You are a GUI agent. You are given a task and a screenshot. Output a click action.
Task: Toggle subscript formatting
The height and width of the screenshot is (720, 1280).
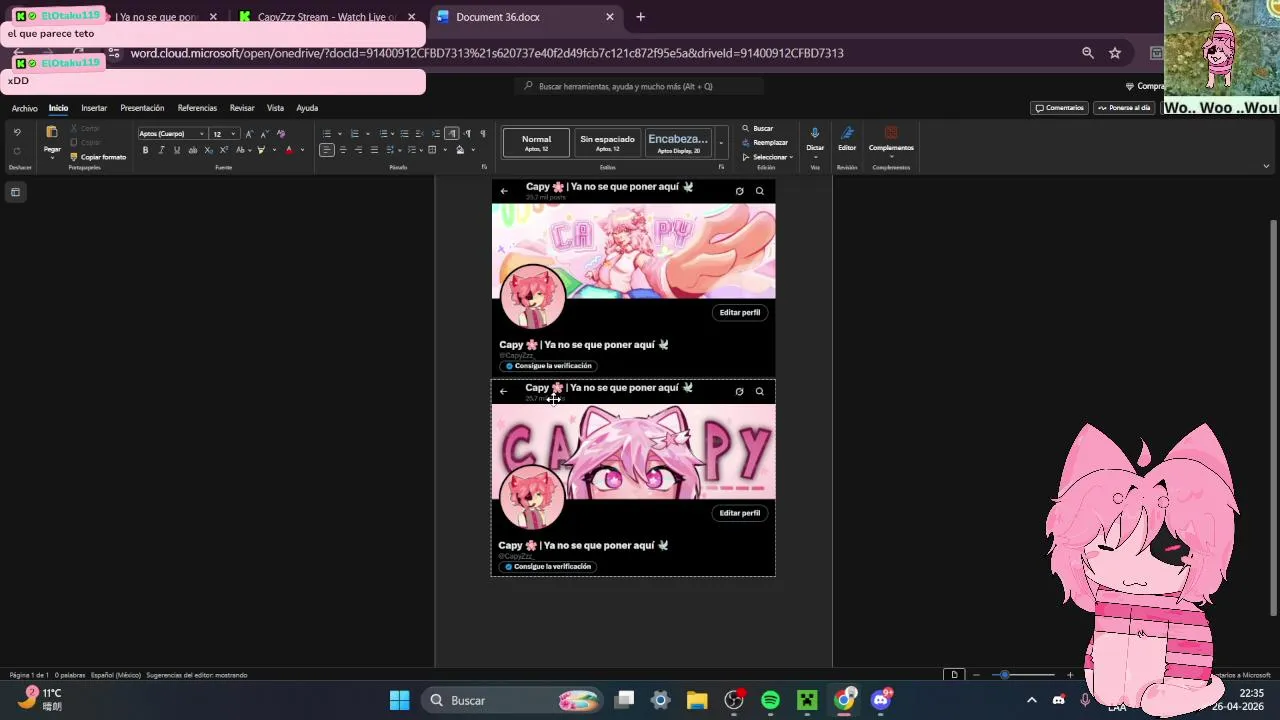click(209, 150)
